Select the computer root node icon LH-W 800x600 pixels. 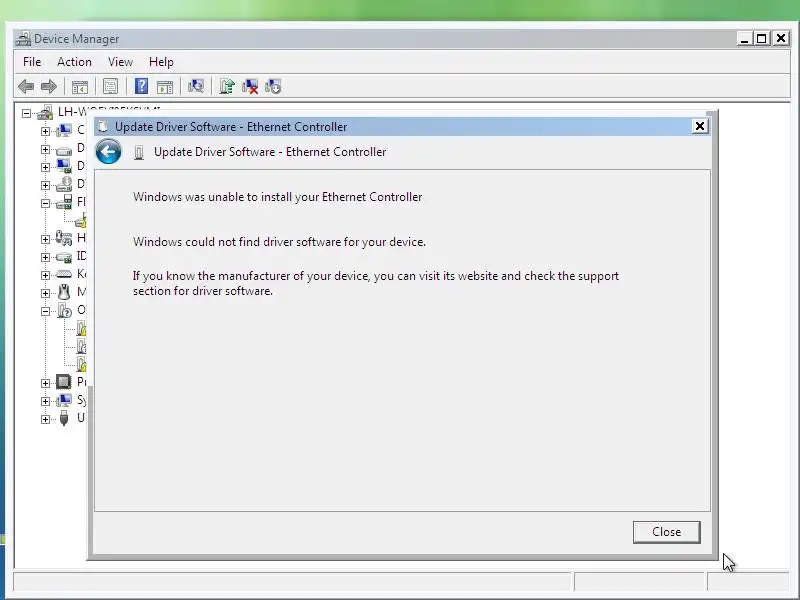(x=45, y=112)
